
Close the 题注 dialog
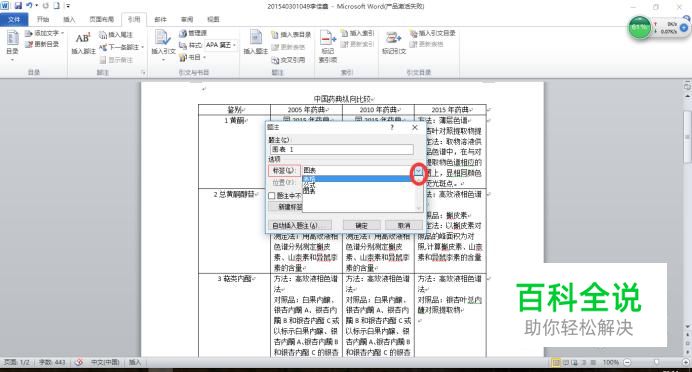414,127
